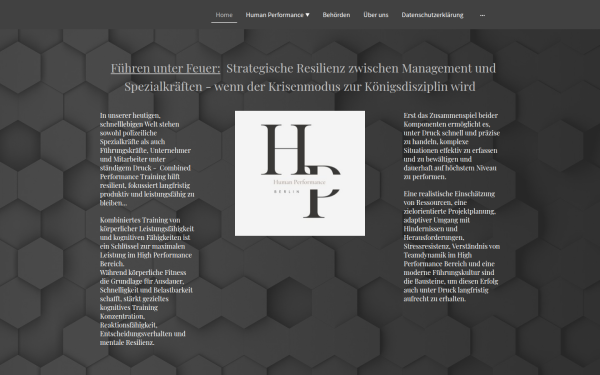The image size is (600, 375).
Task: Click the paragraph starting 'In unserer heutigen'
Action: click(147, 159)
